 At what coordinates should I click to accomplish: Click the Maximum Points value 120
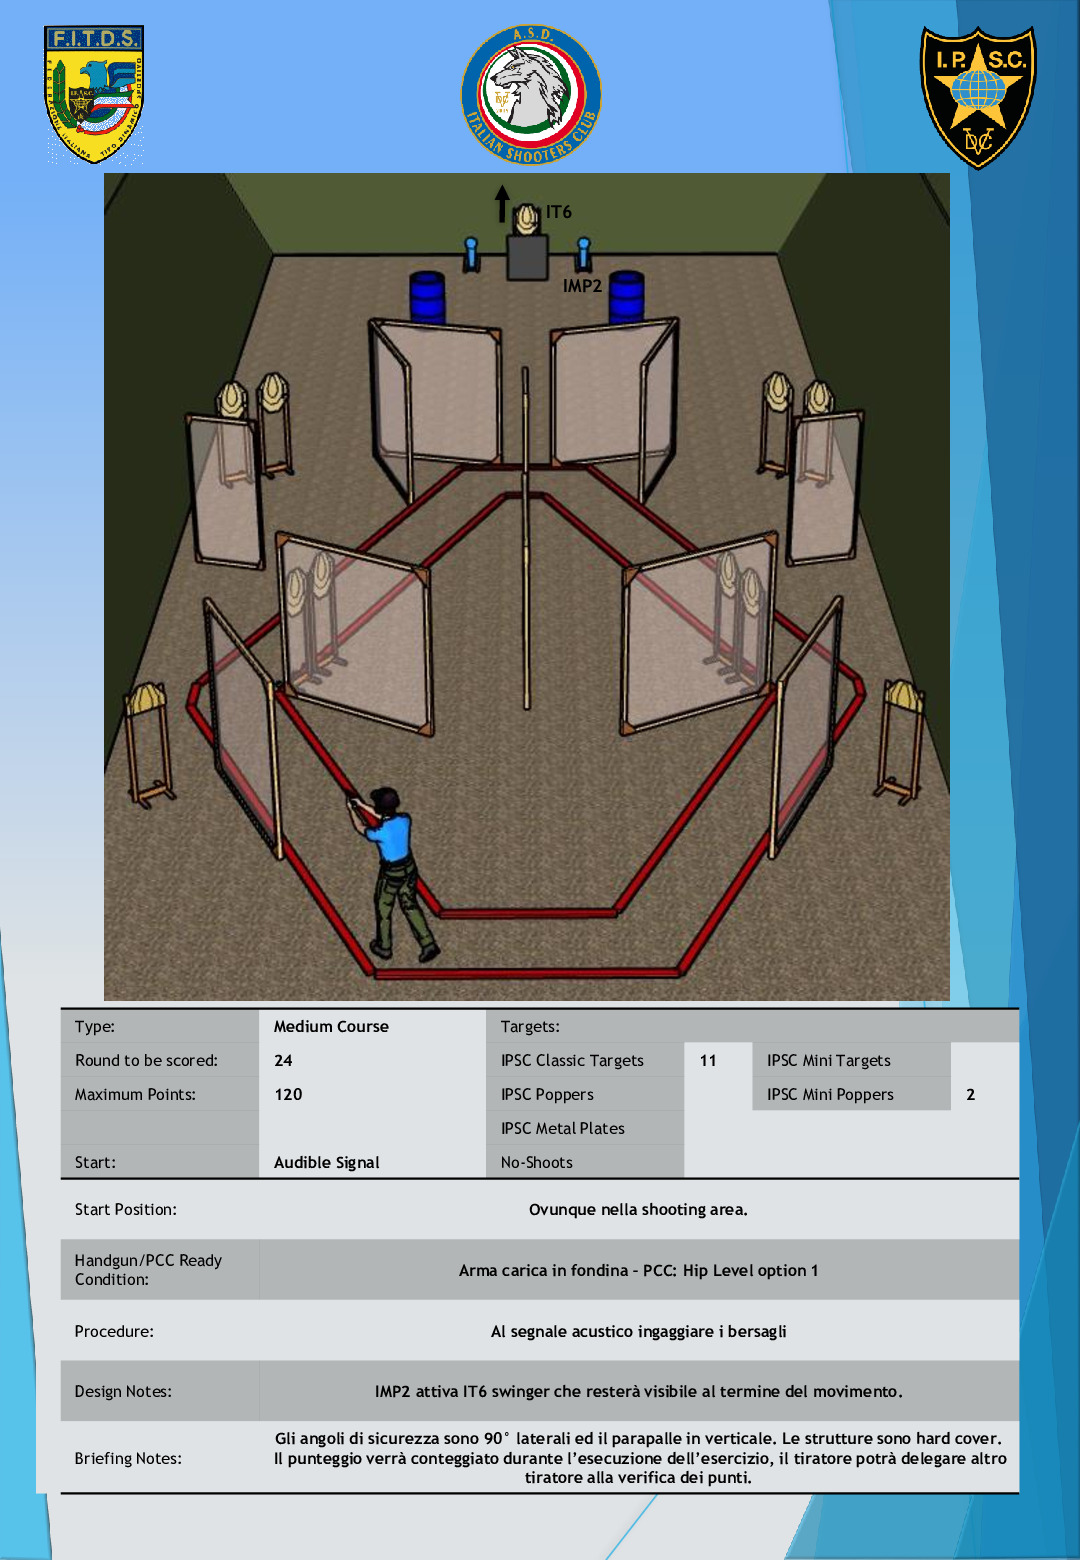[x=288, y=1095]
